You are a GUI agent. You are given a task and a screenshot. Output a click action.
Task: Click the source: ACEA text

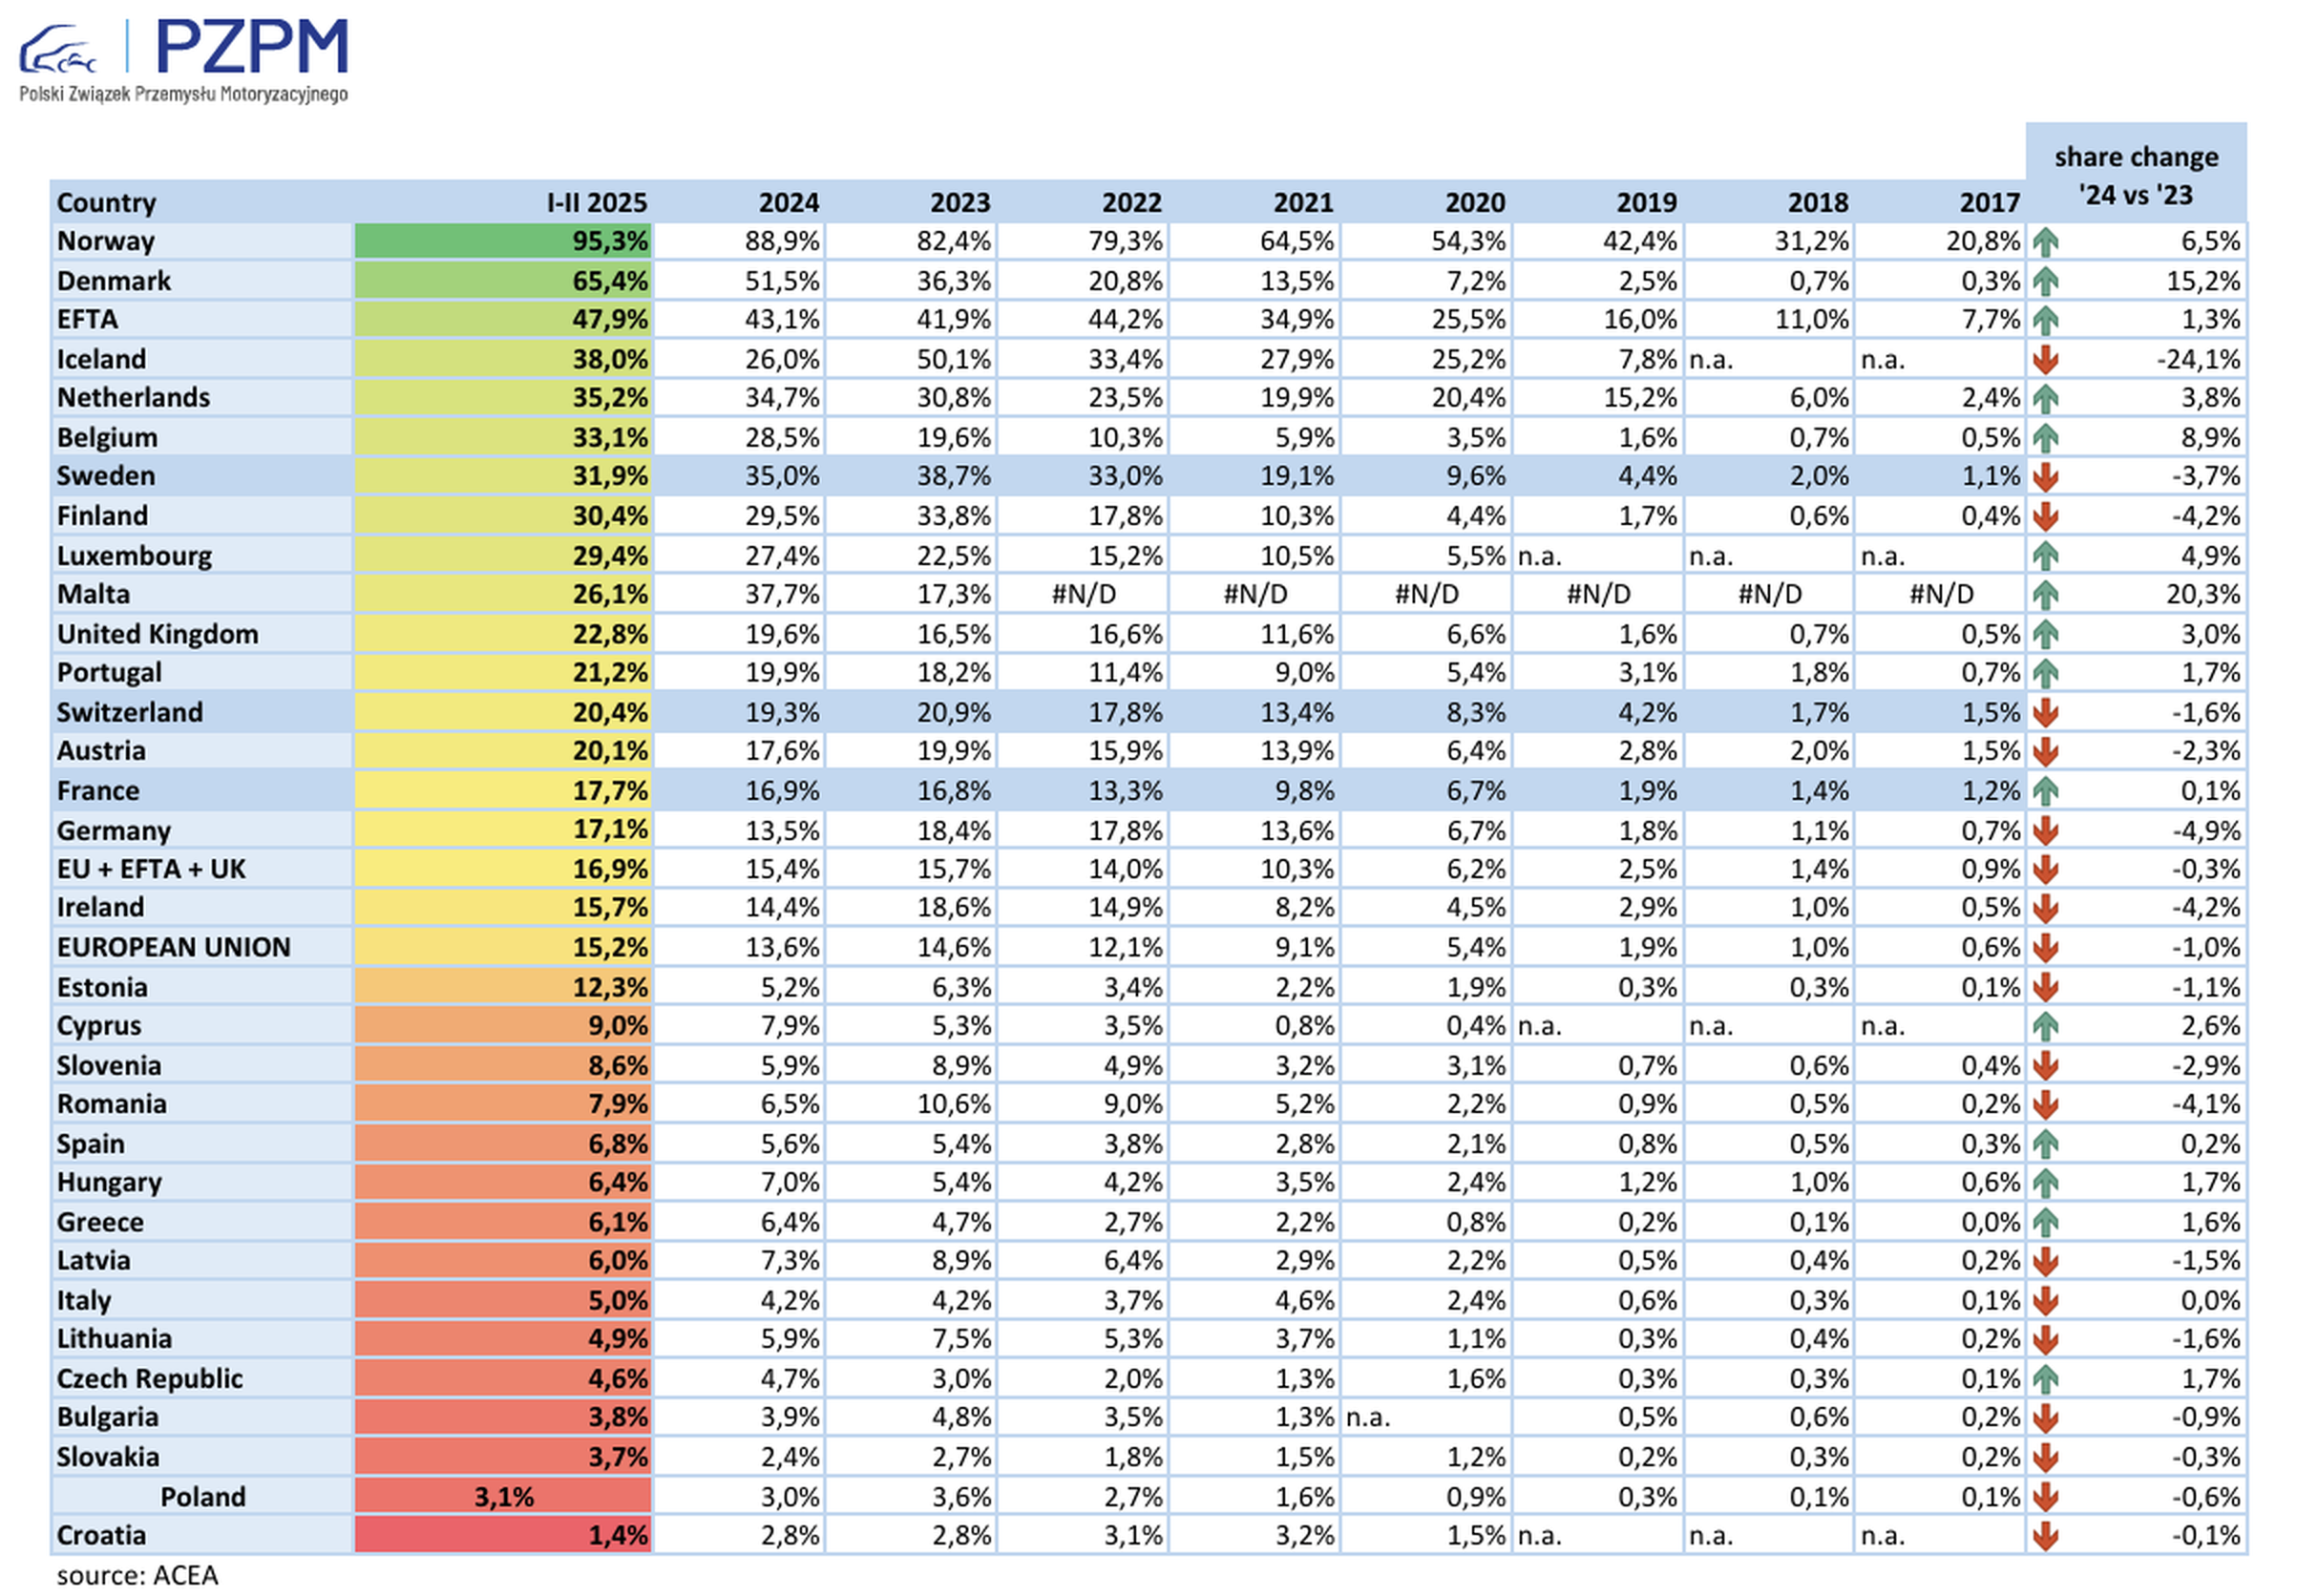click(x=137, y=1575)
